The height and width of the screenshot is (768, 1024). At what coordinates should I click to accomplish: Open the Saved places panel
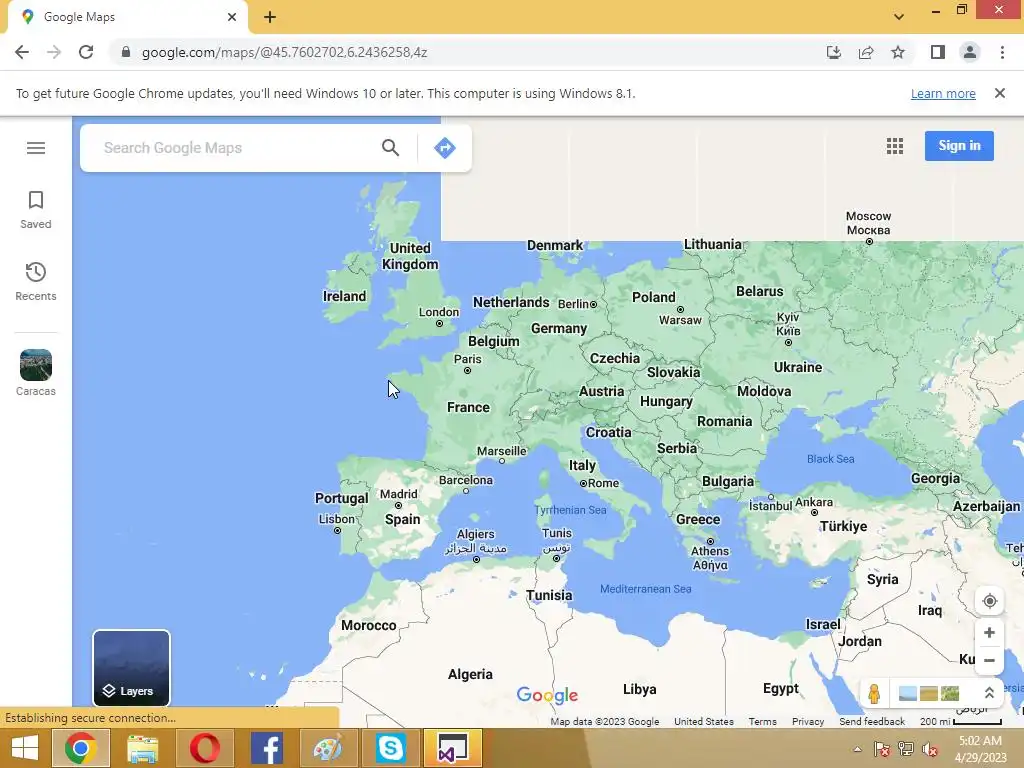[x=36, y=210]
